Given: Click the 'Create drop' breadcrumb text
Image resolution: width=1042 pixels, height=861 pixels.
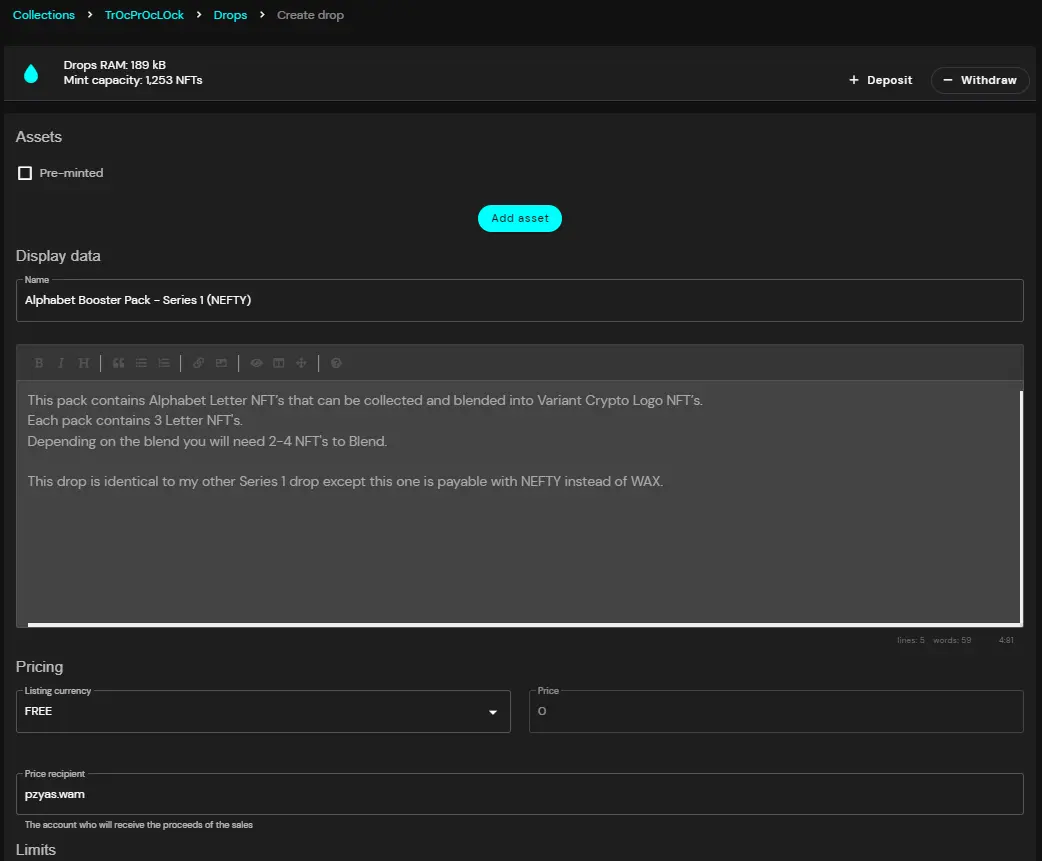Looking at the screenshot, I should (310, 15).
